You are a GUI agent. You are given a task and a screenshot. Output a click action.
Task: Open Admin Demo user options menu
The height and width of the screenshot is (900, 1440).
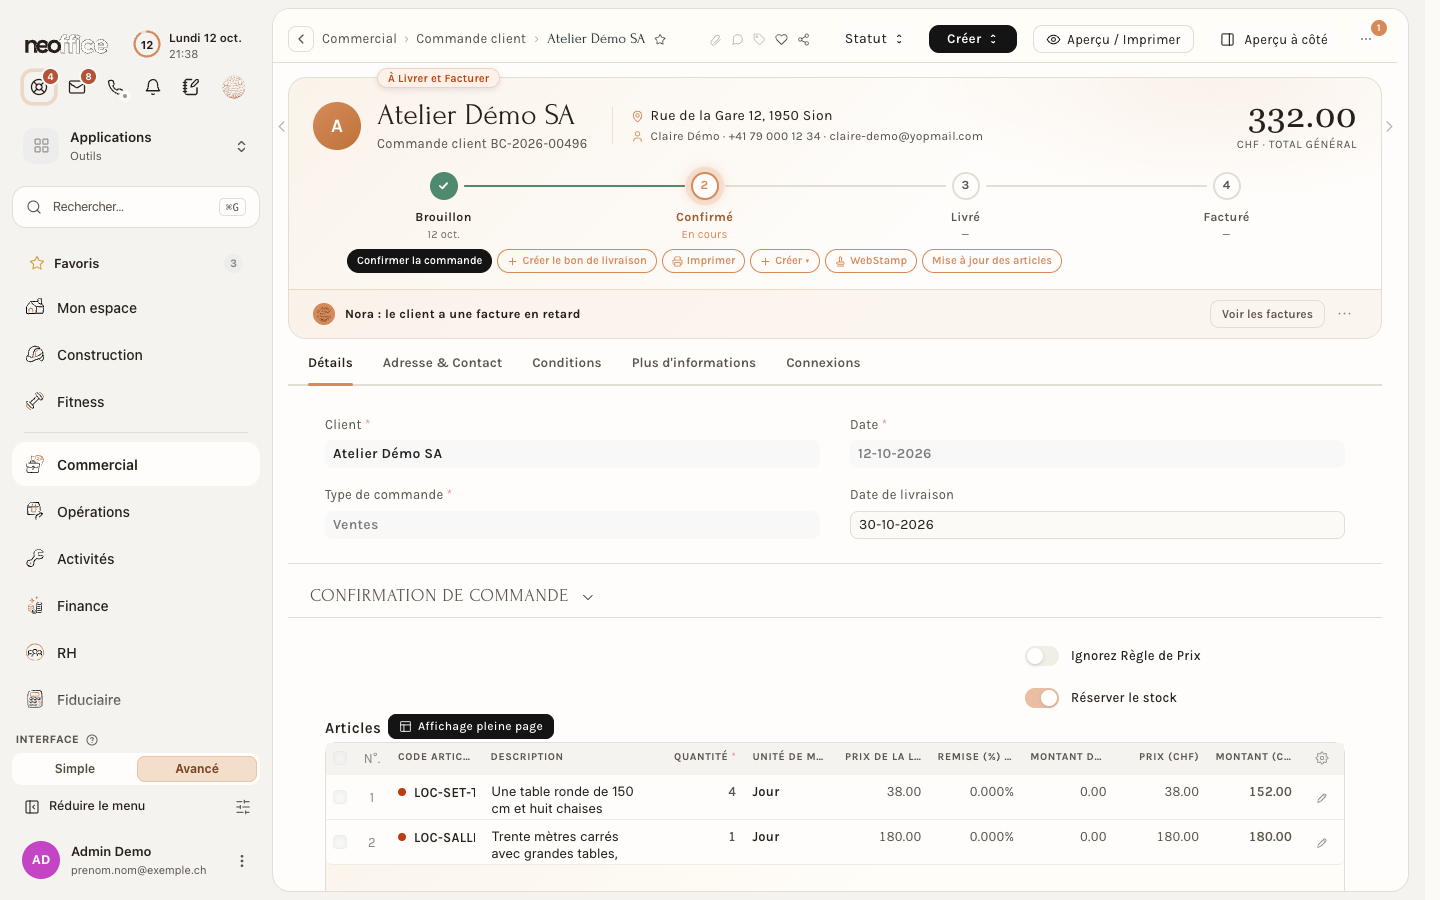point(241,861)
